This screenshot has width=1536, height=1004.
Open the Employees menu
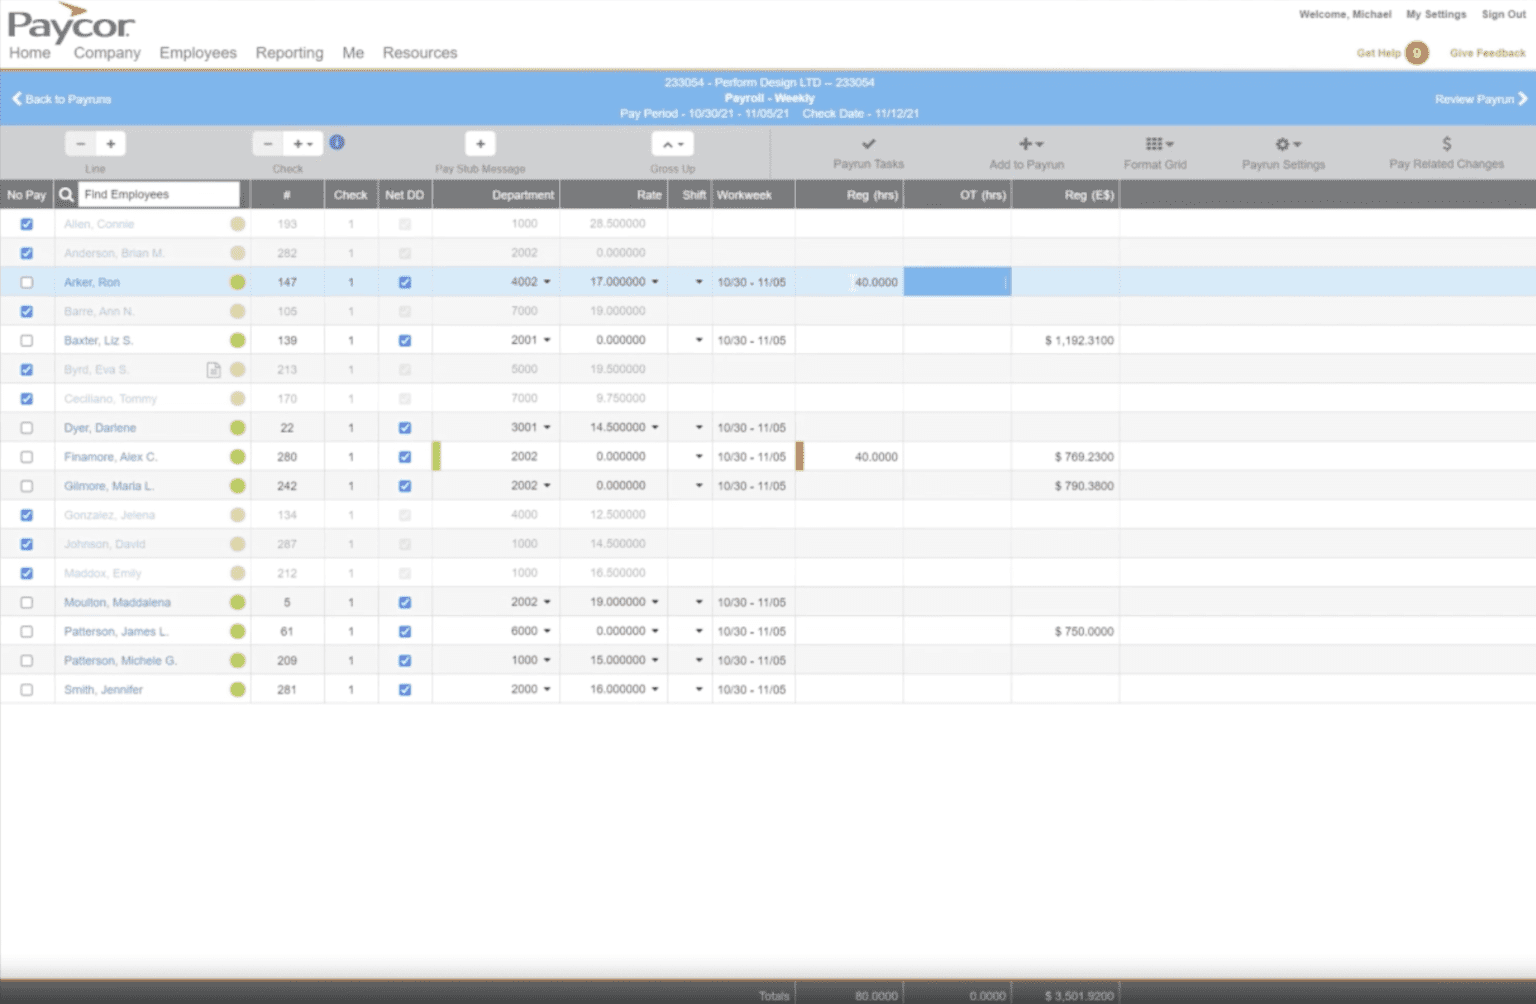tap(197, 52)
